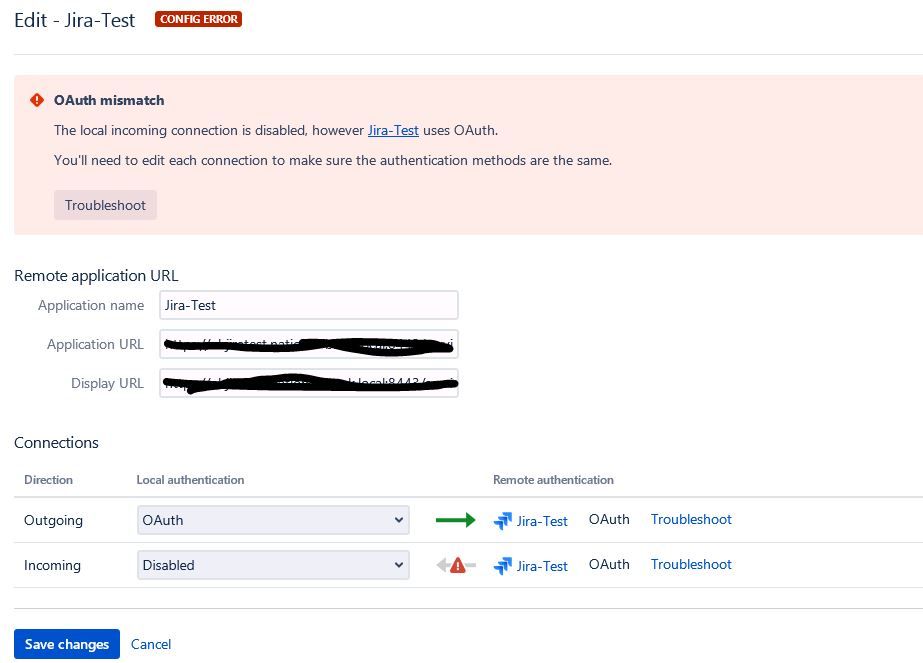Click the Jira logo in Outgoing row
923x663 pixels.
pyautogui.click(x=503, y=521)
